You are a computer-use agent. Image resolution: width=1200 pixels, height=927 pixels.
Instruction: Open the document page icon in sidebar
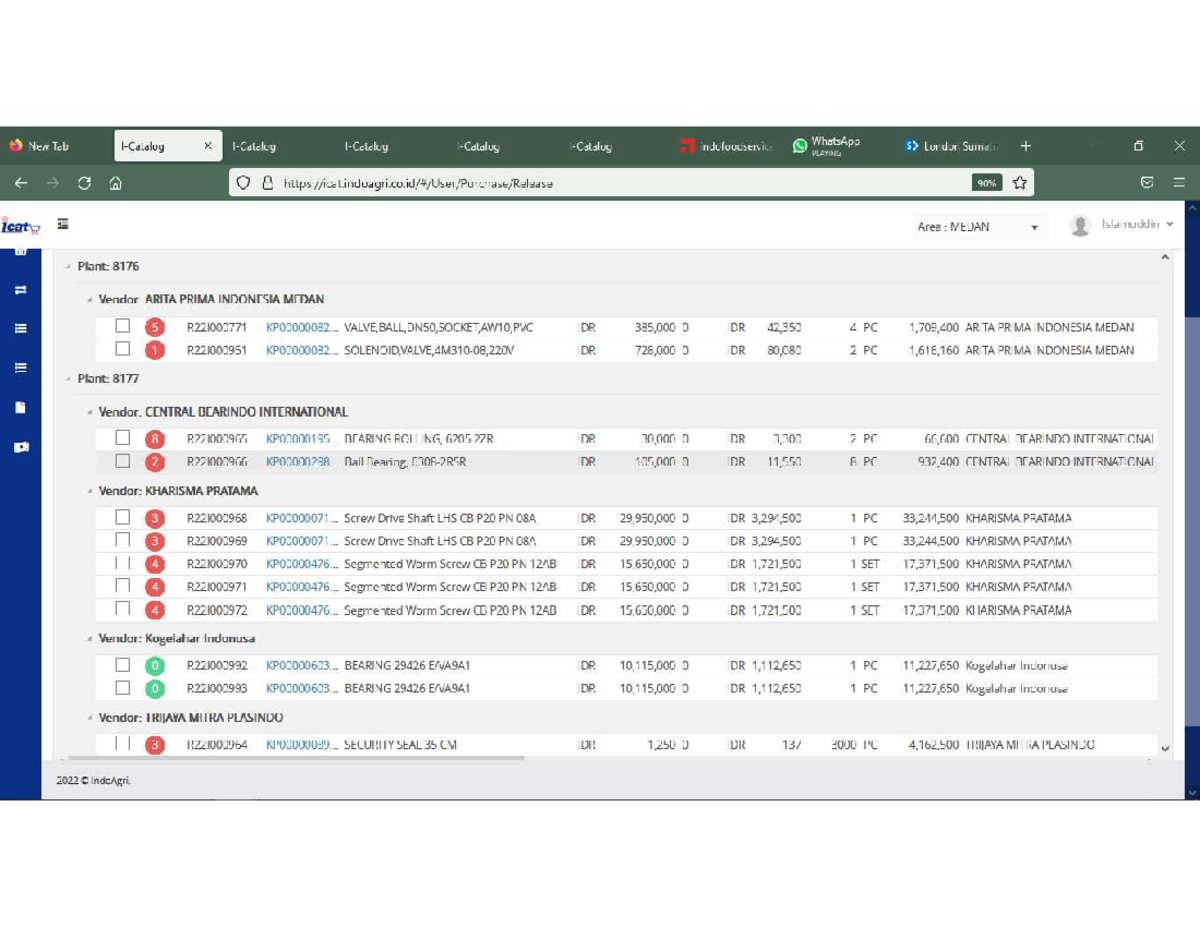tap(20, 408)
